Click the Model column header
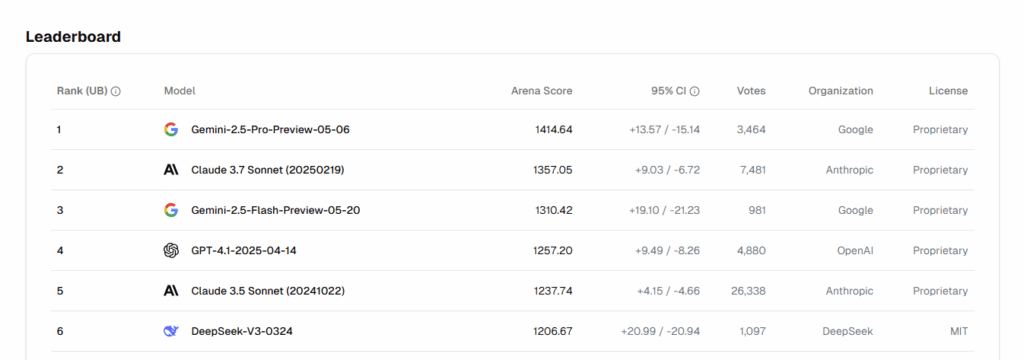Viewport: 1024px width, 360px height. pyautogui.click(x=180, y=91)
